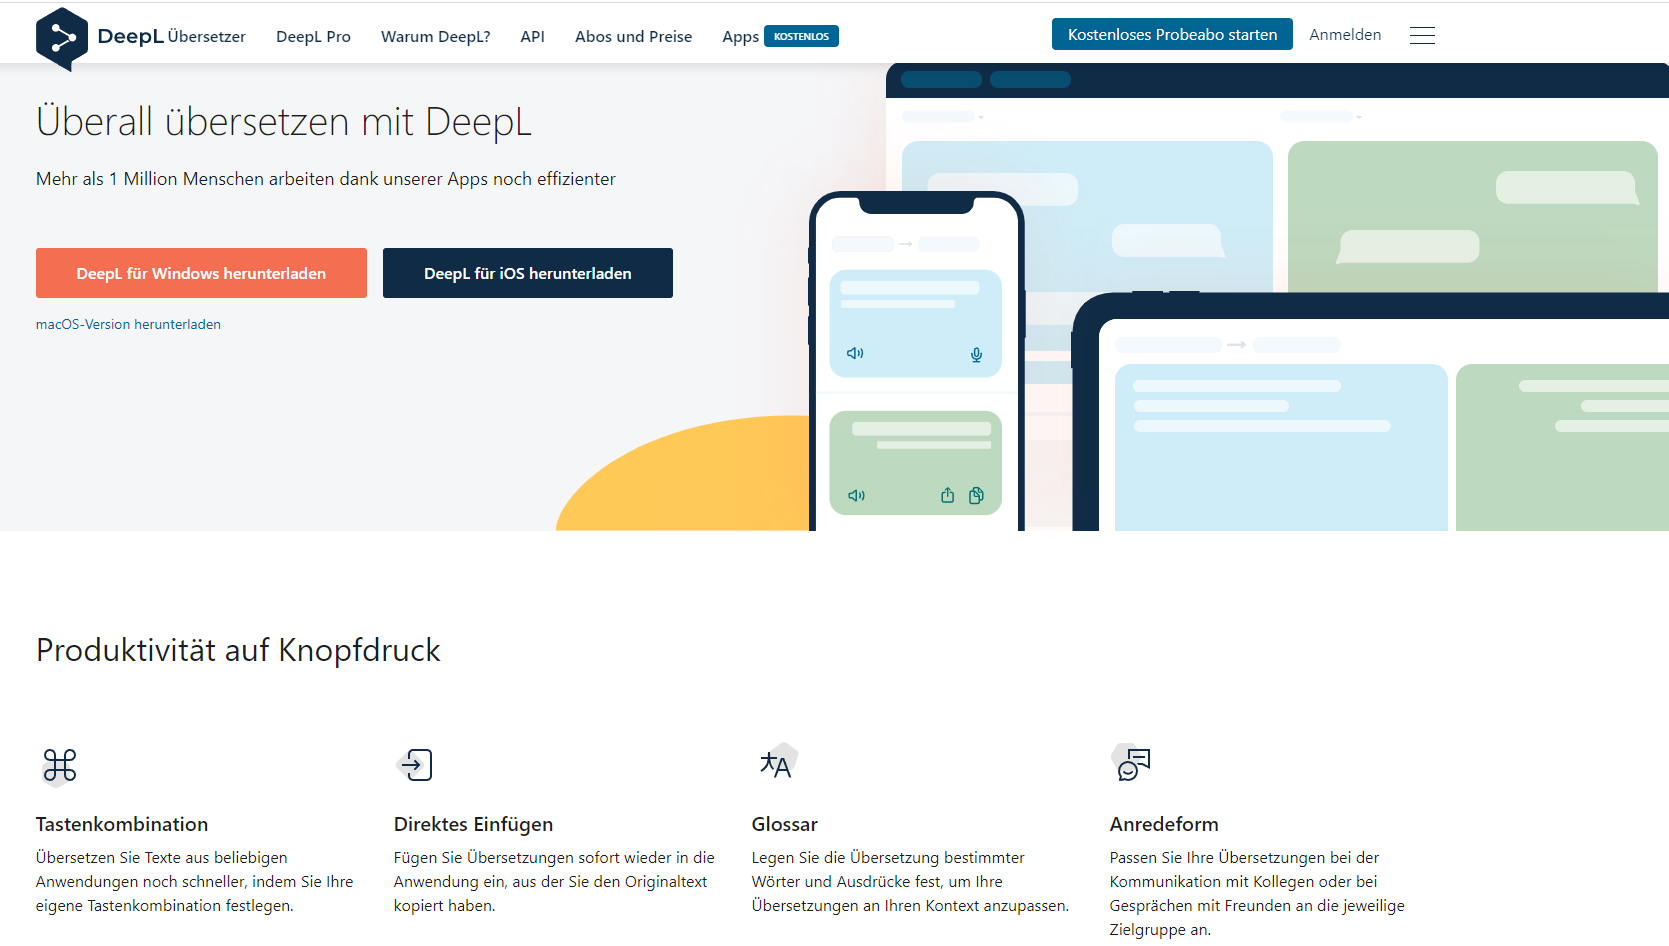Click the share icon in green phone panel
The height and width of the screenshot is (946, 1669).
click(948, 496)
